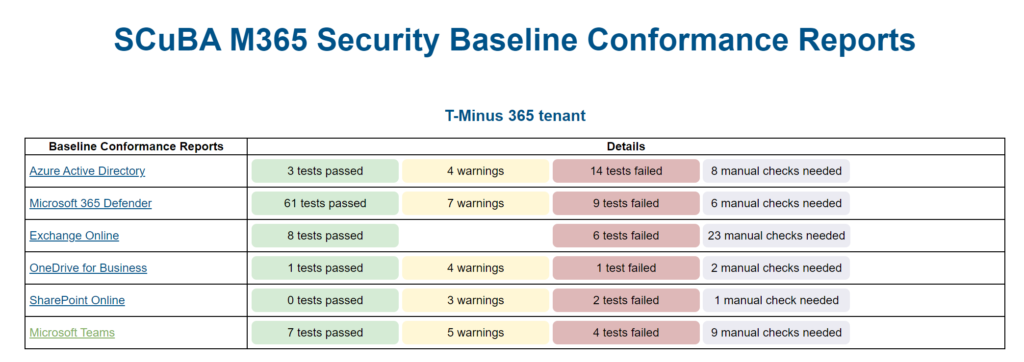Click the 7 warnings badge
The image size is (1024, 362).
[x=475, y=203]
